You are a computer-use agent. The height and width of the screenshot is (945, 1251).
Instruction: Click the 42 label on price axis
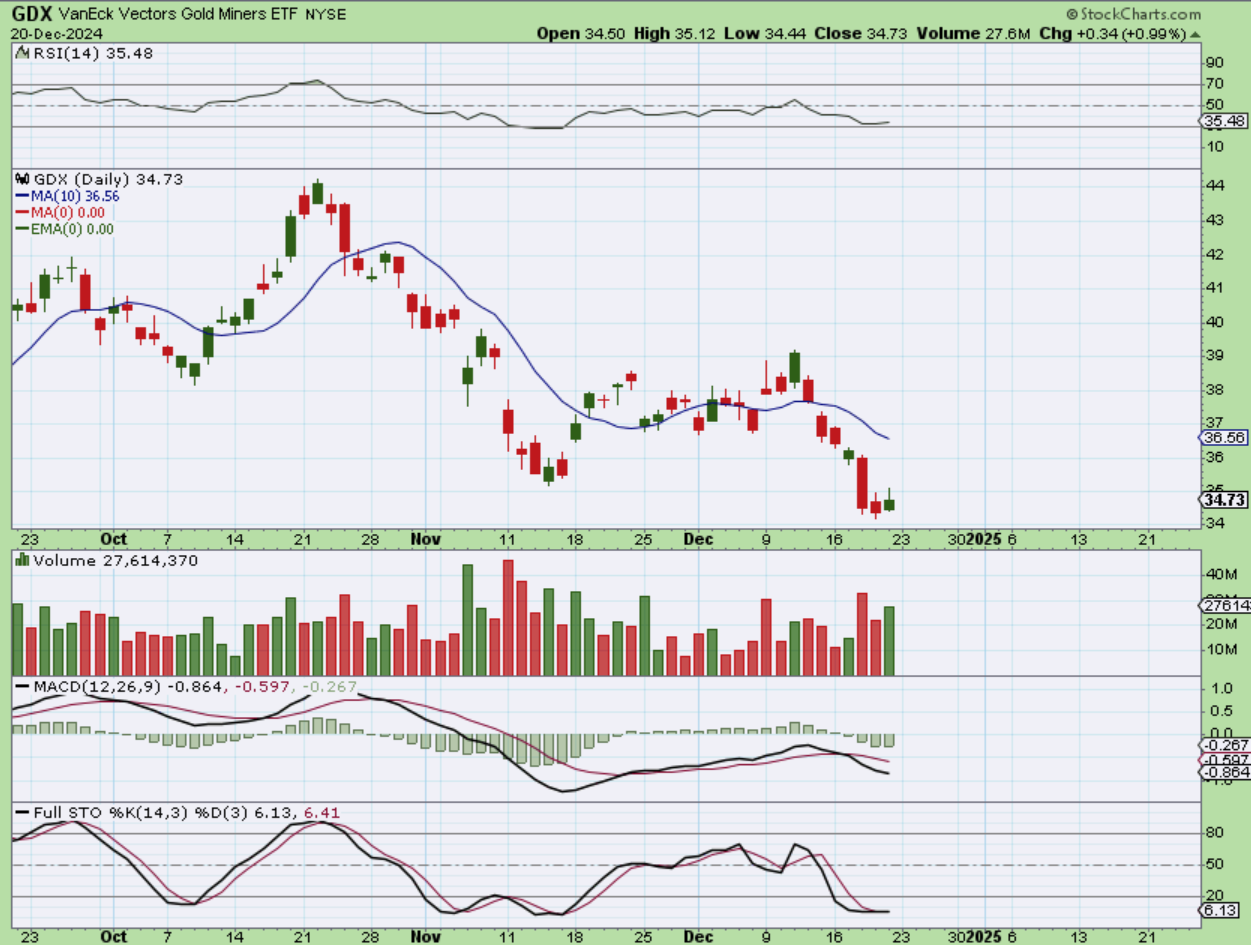coord(1214,254)
